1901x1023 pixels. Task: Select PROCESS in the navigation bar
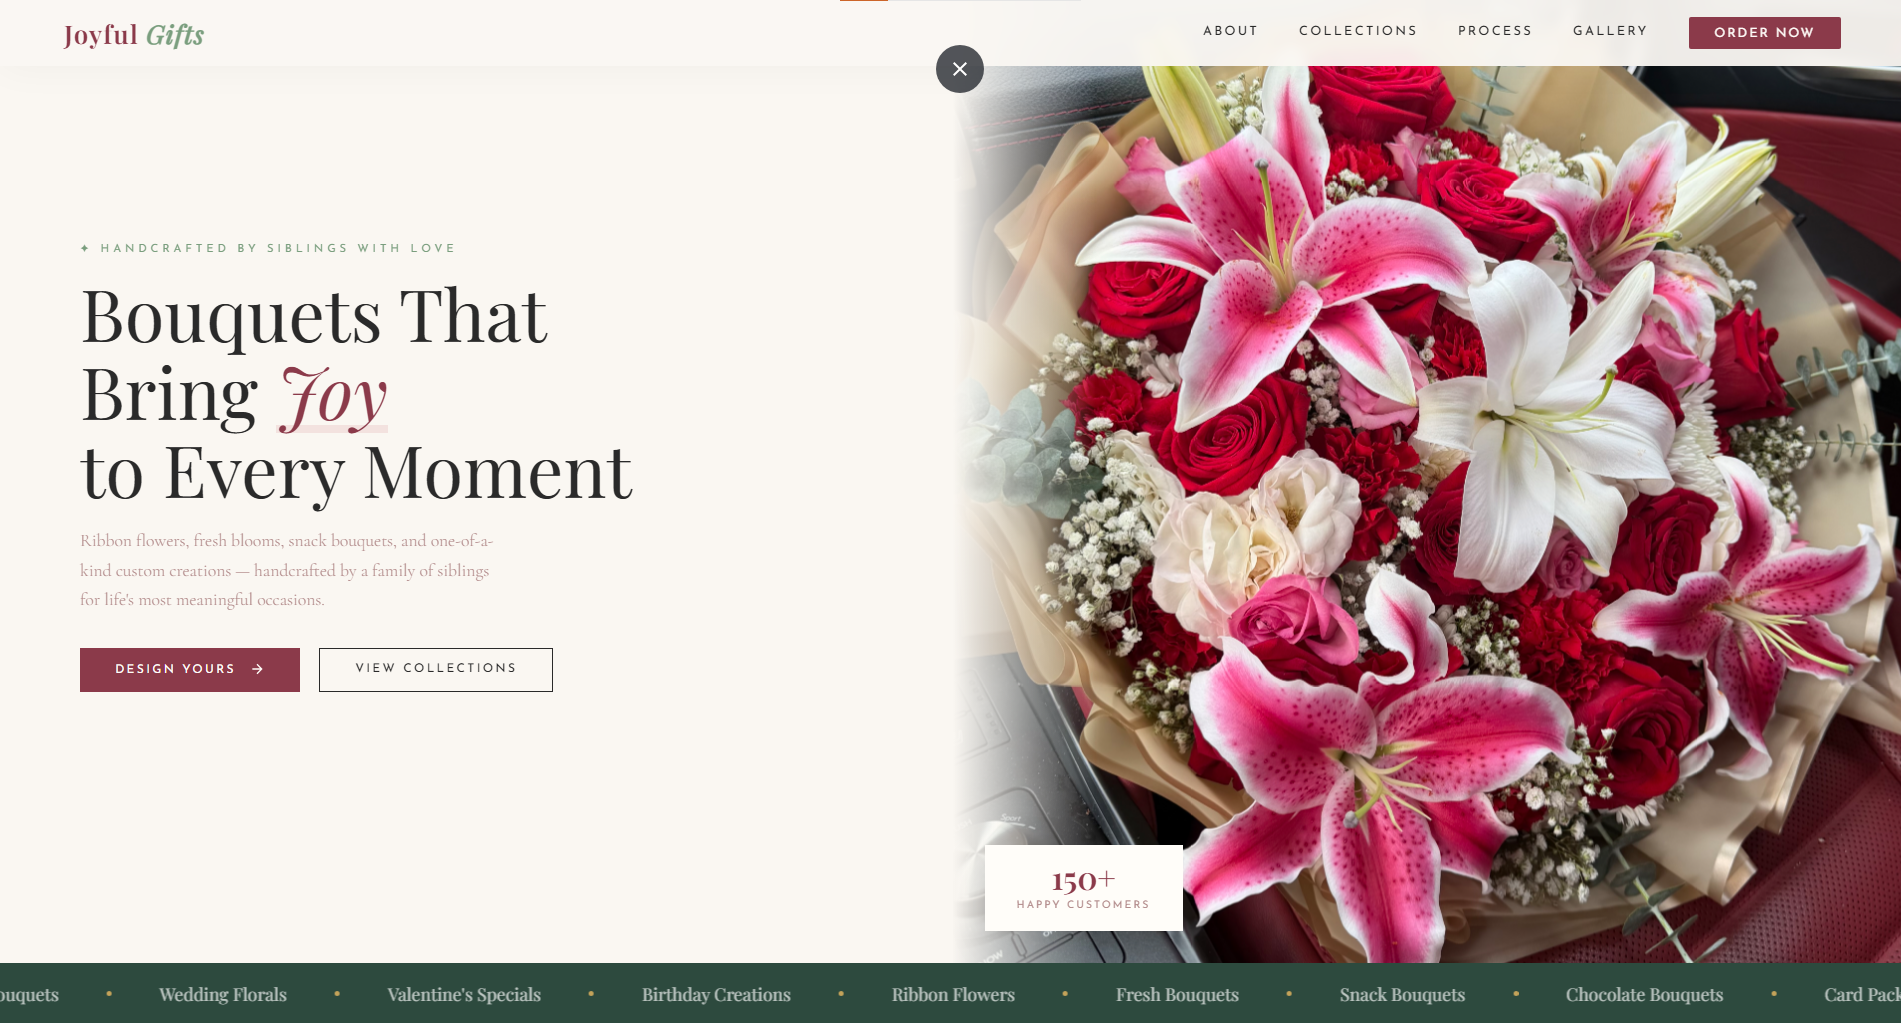coord(1494,31)
